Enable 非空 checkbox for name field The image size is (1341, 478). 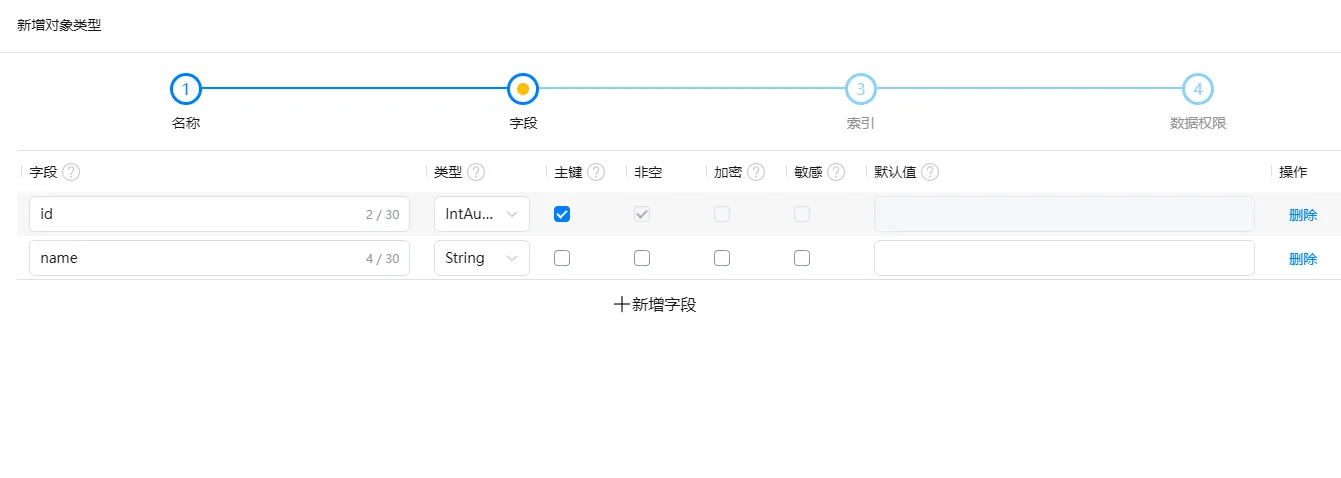pos(642,258)
